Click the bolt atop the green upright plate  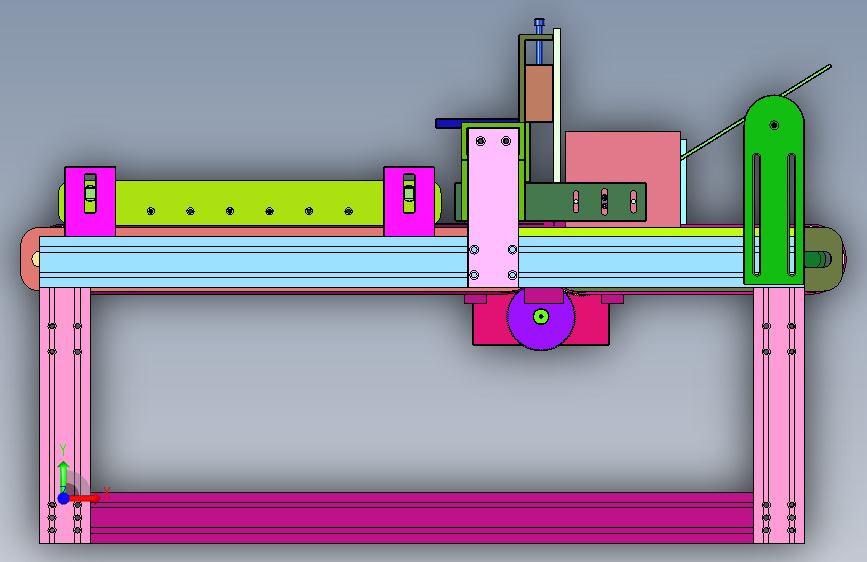pyautogui.click(x=774, y=126)
